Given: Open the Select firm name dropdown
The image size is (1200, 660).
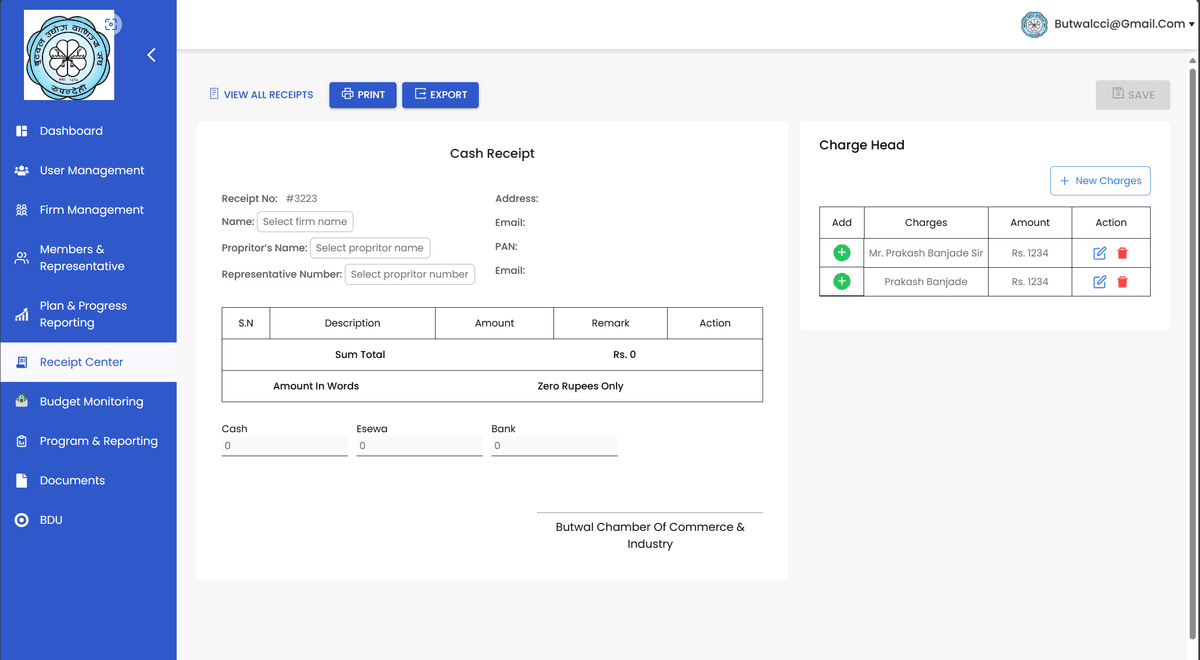Looking at the screenshot, I should pos(305,222).
